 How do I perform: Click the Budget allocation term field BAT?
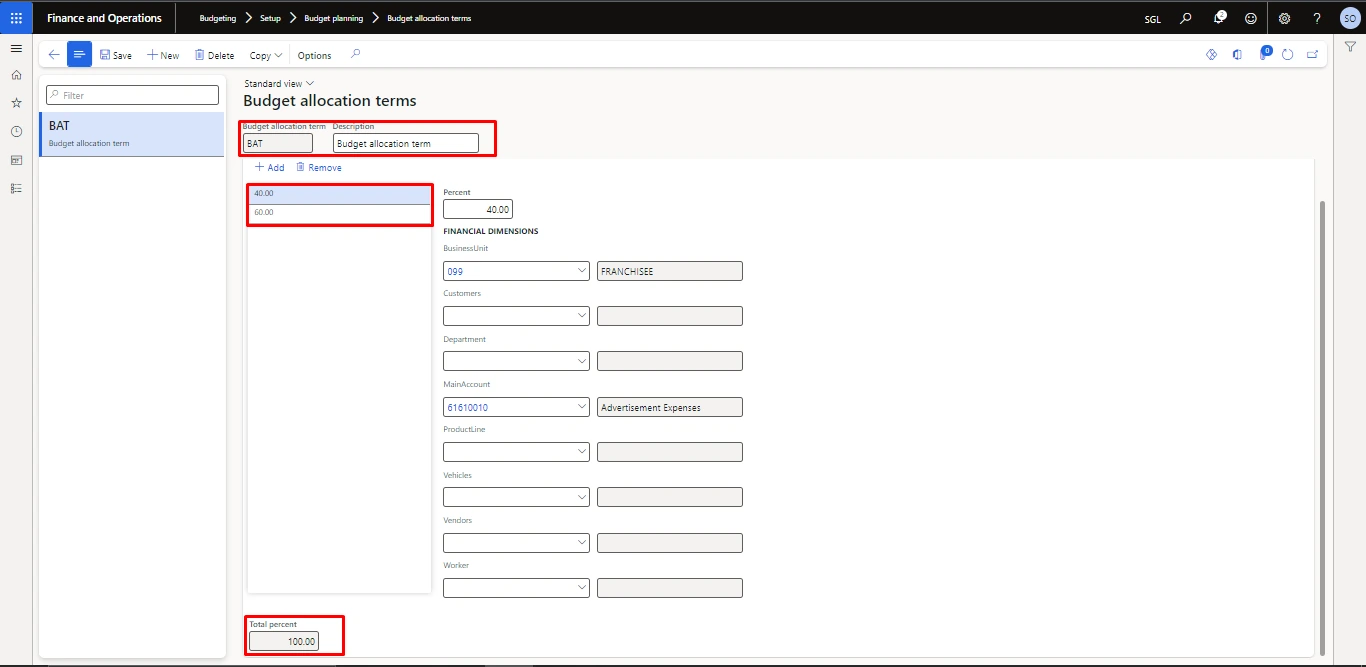coord(278,143)
